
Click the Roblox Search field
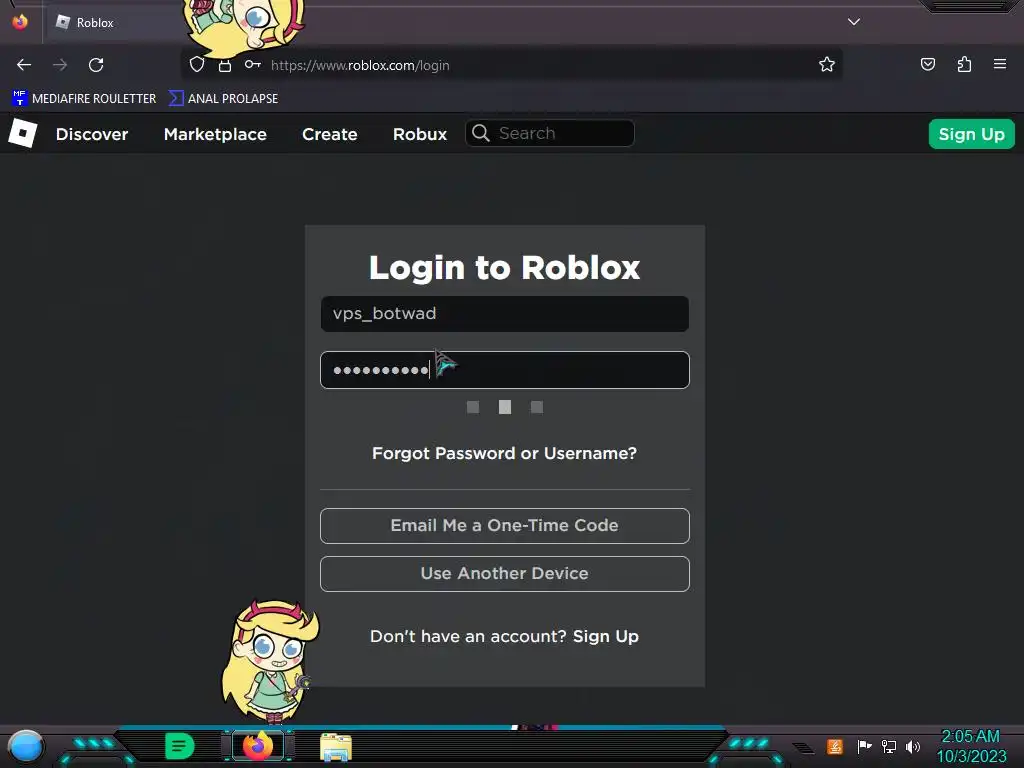550,133
